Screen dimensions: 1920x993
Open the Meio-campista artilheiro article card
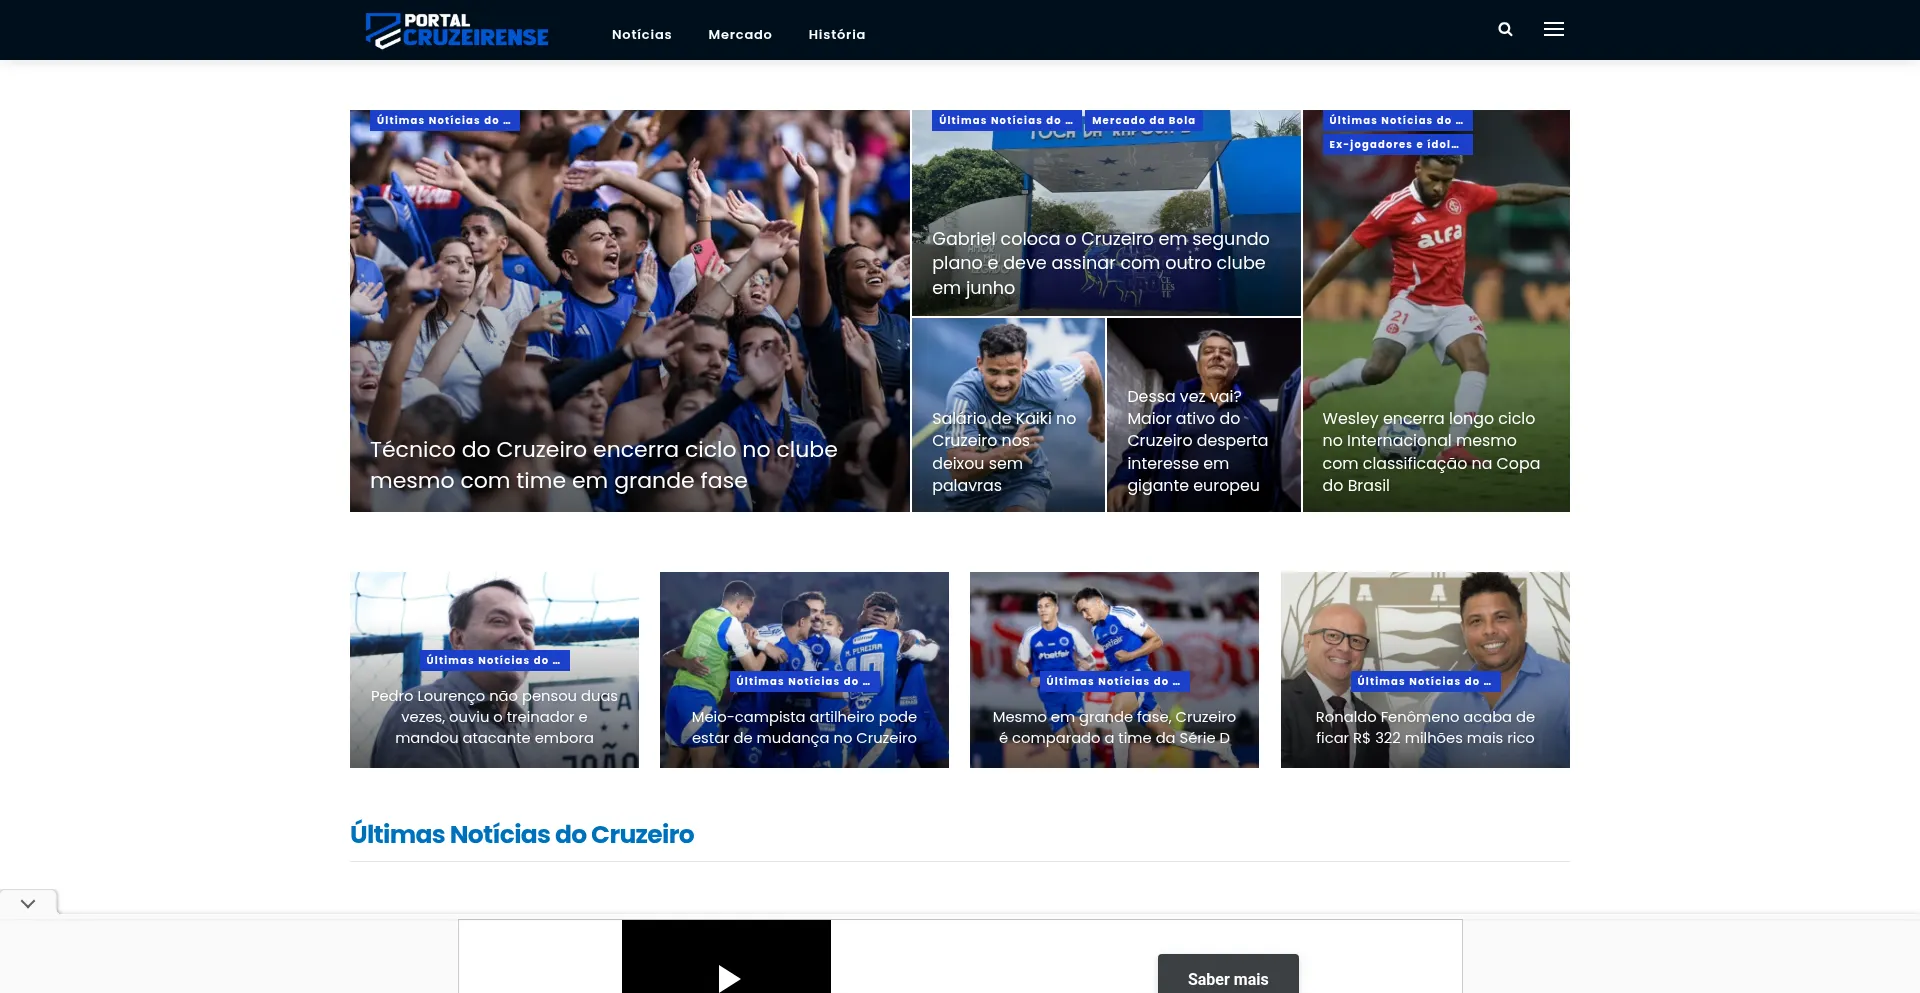[x=804, y=727]
